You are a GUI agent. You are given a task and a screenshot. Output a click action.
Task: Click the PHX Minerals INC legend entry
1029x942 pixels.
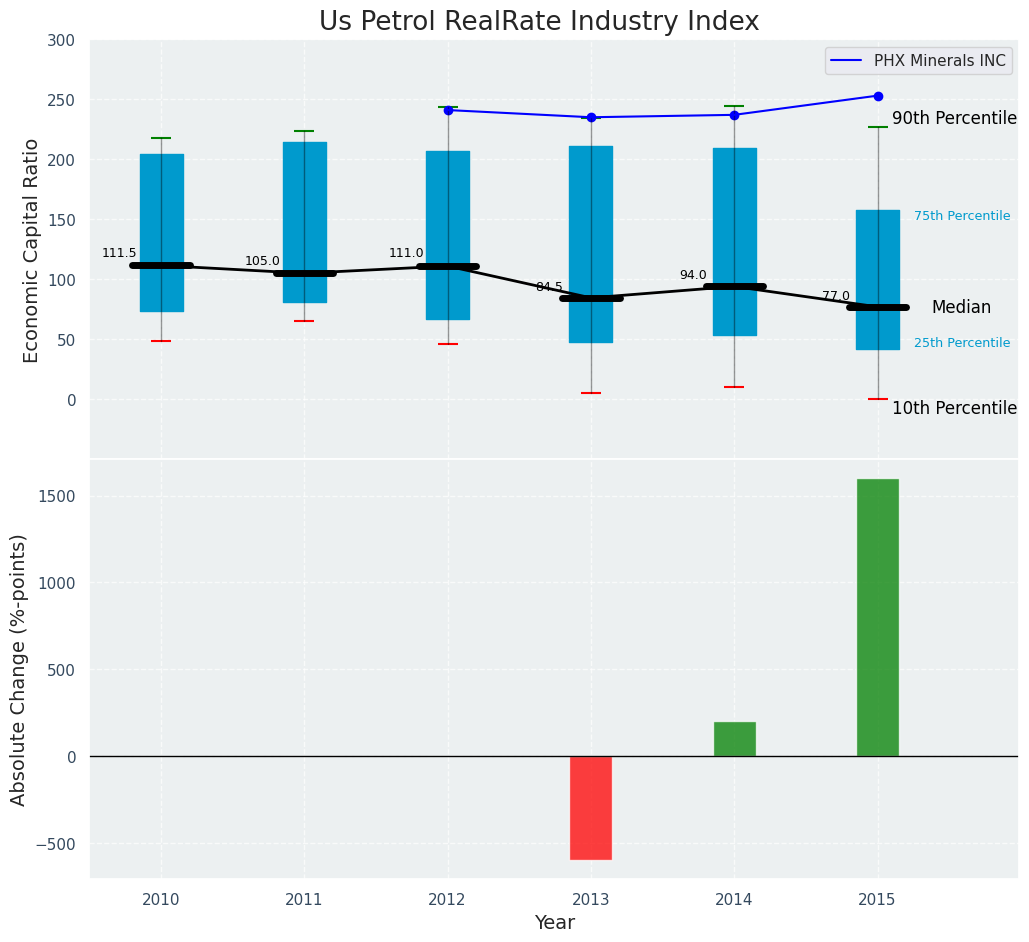919,61
